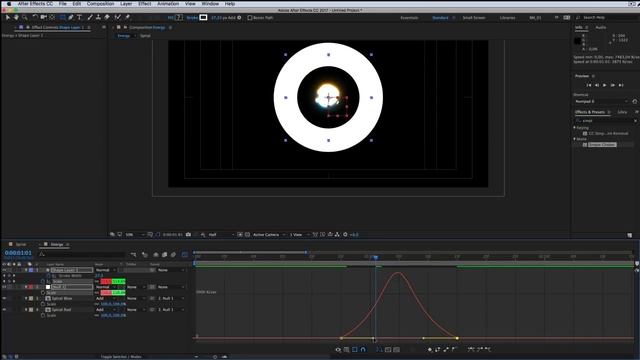
Task: Switch to the Small Screen workspace
Action: pos(474,18)
